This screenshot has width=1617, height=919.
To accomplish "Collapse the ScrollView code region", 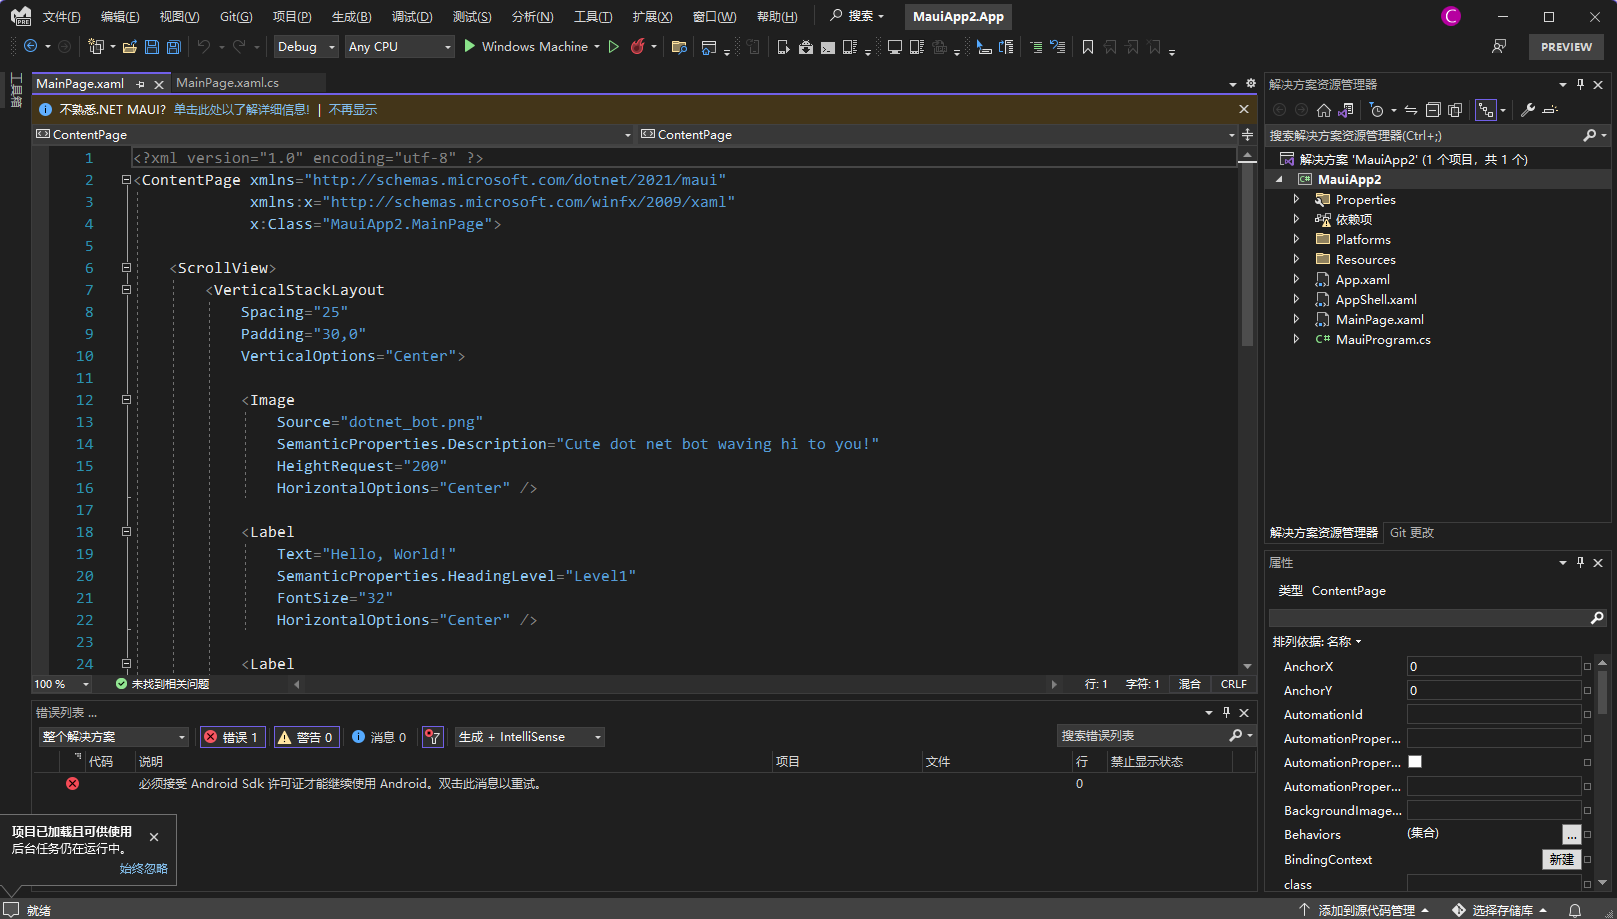I will [x=126, y=268].
